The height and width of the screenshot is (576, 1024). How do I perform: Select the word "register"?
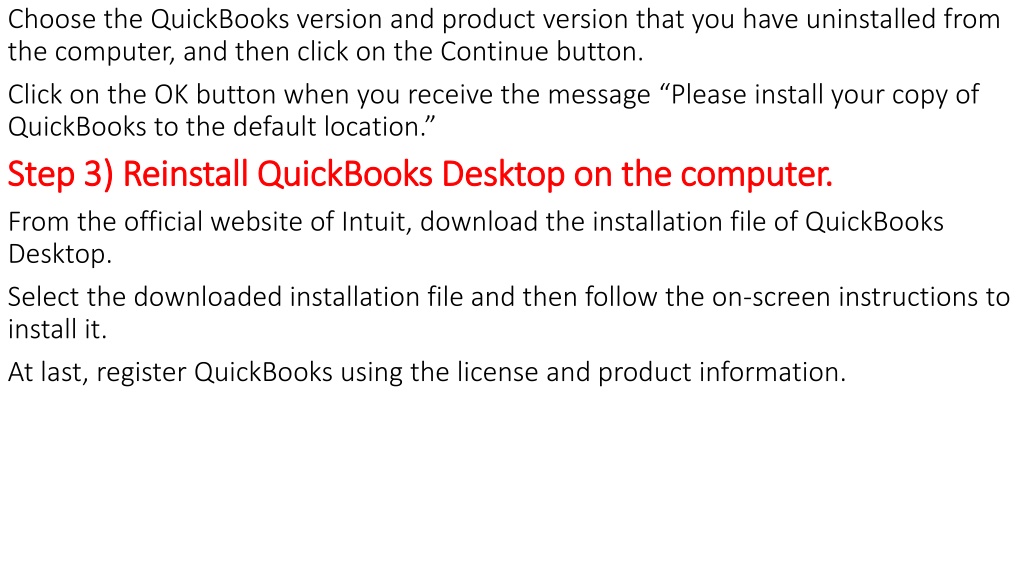141,374
